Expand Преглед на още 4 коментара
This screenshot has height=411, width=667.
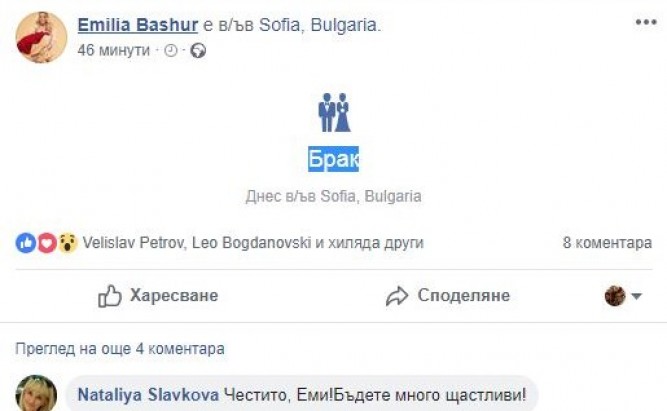click(120, 349)
